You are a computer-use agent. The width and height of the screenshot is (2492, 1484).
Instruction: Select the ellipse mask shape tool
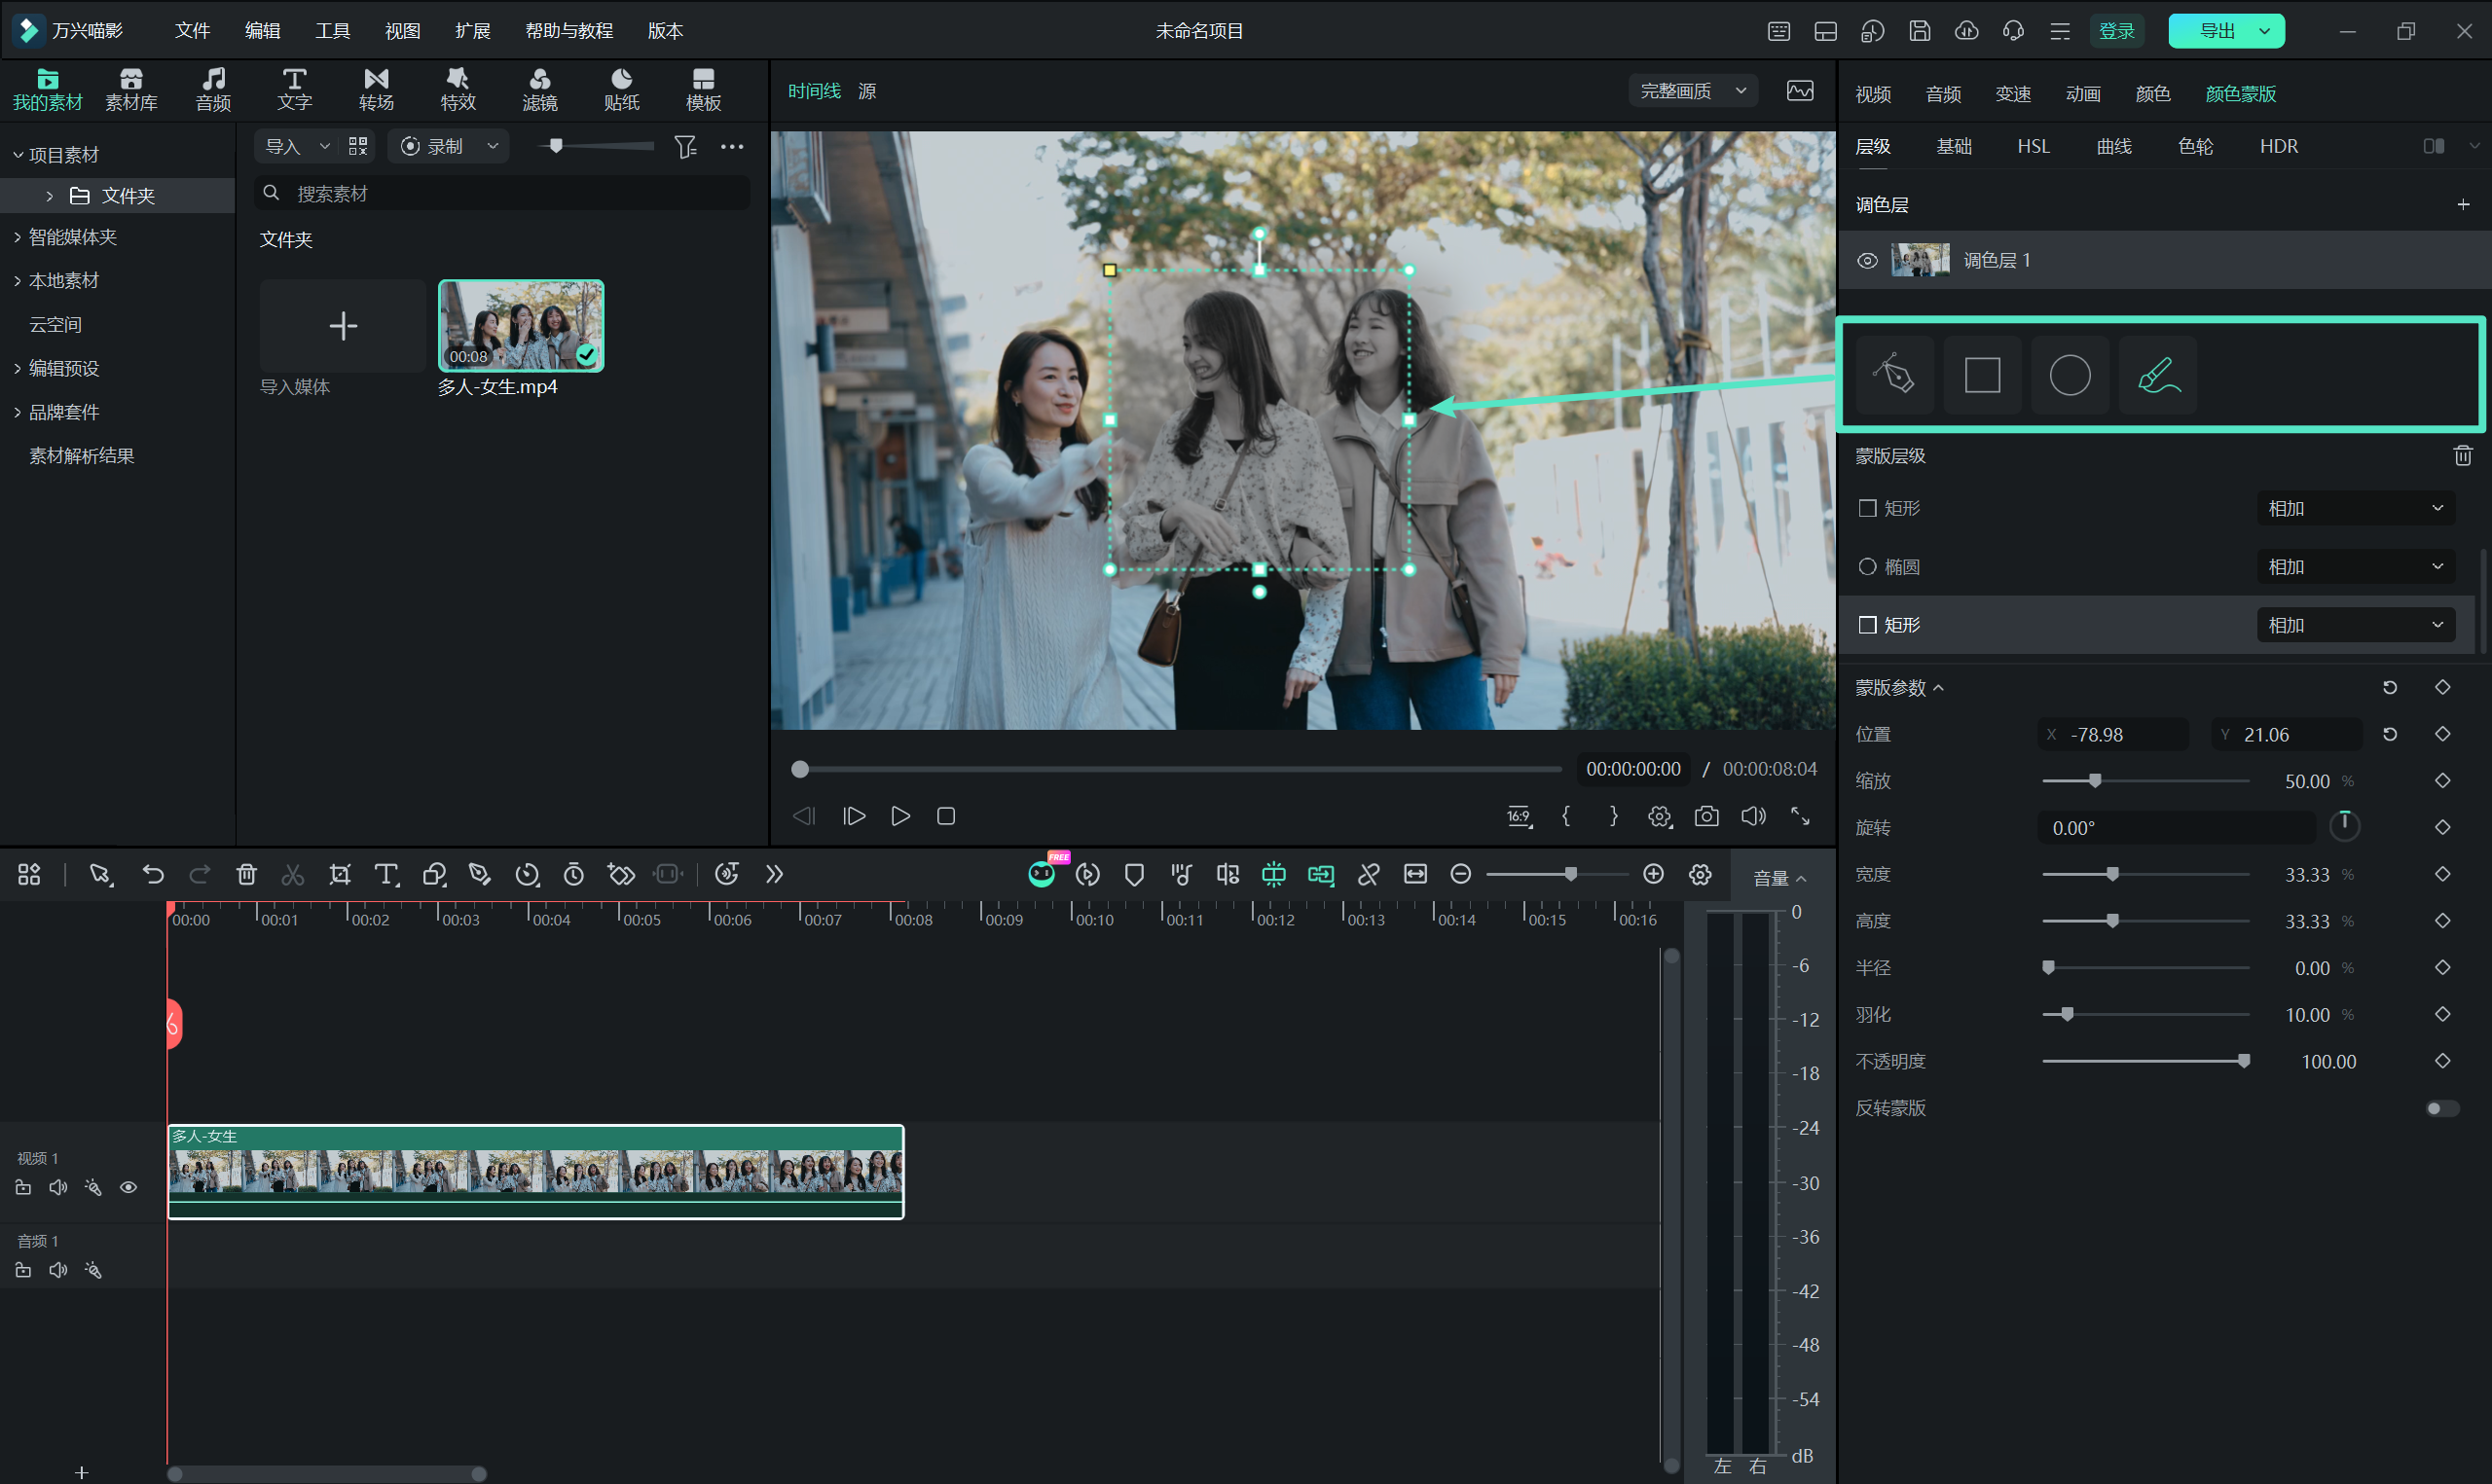[2070, 375]
